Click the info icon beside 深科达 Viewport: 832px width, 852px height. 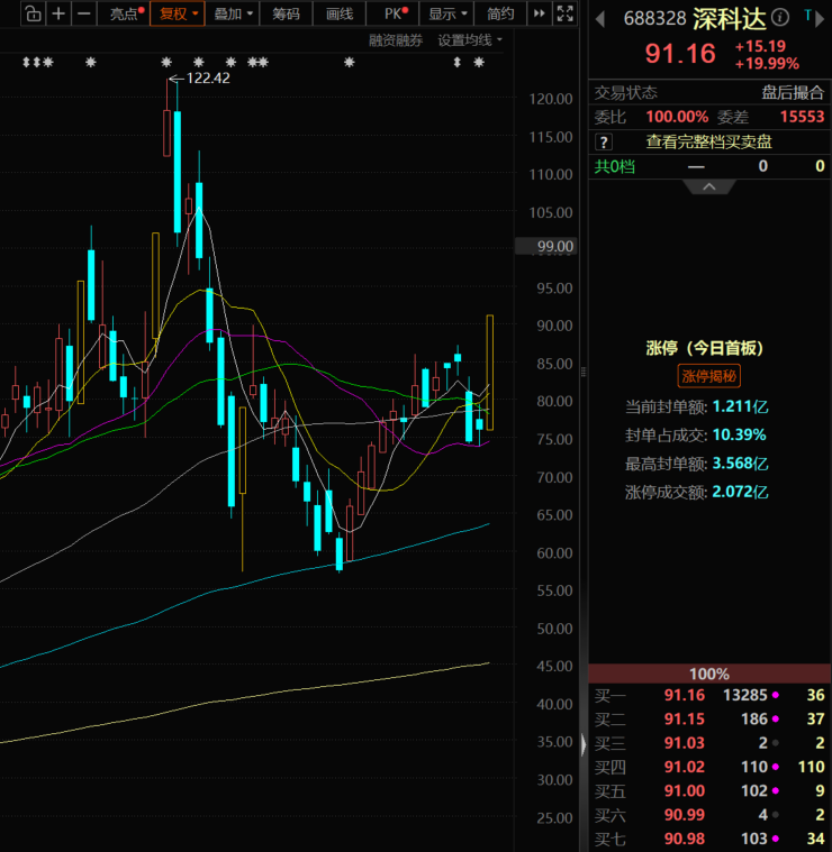(x=780, y=18)
